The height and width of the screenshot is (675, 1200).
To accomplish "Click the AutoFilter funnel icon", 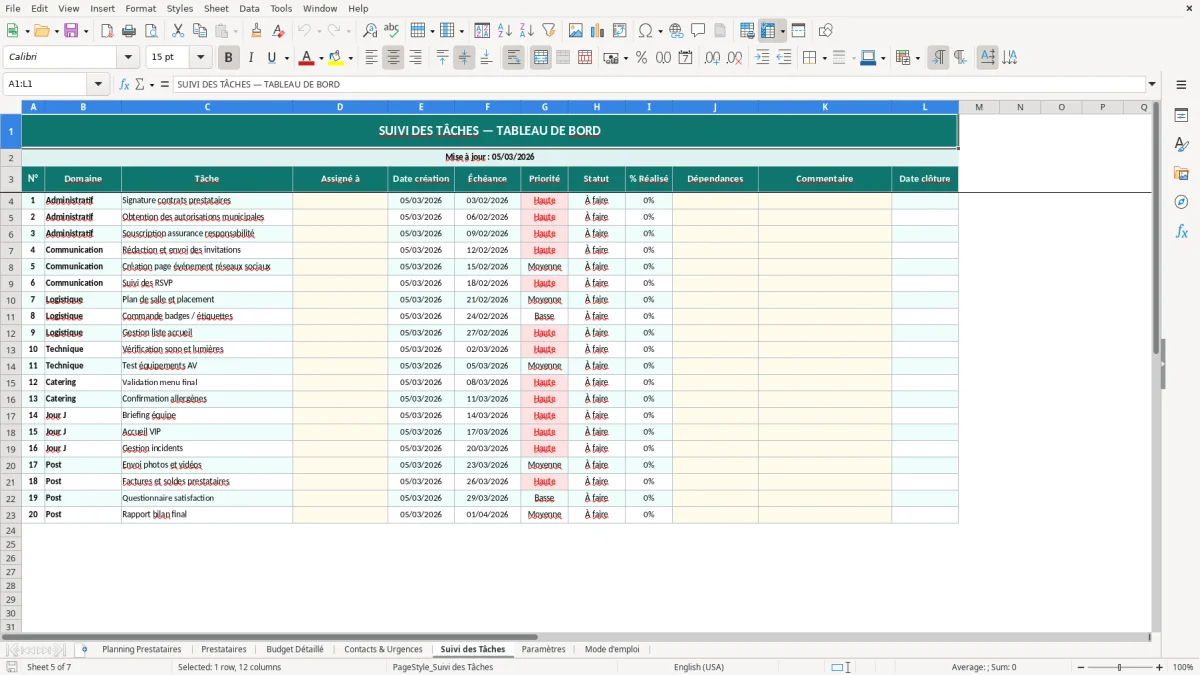I will [x=548, y=31].
